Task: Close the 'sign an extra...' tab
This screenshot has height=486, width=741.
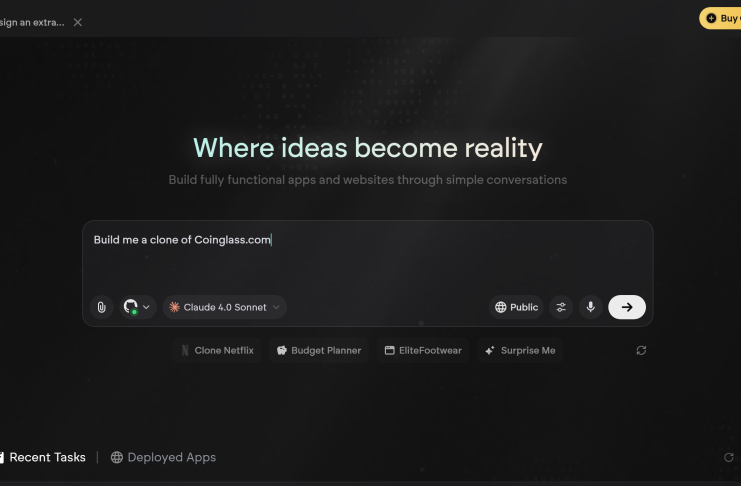Action: (x=78, y=22)
